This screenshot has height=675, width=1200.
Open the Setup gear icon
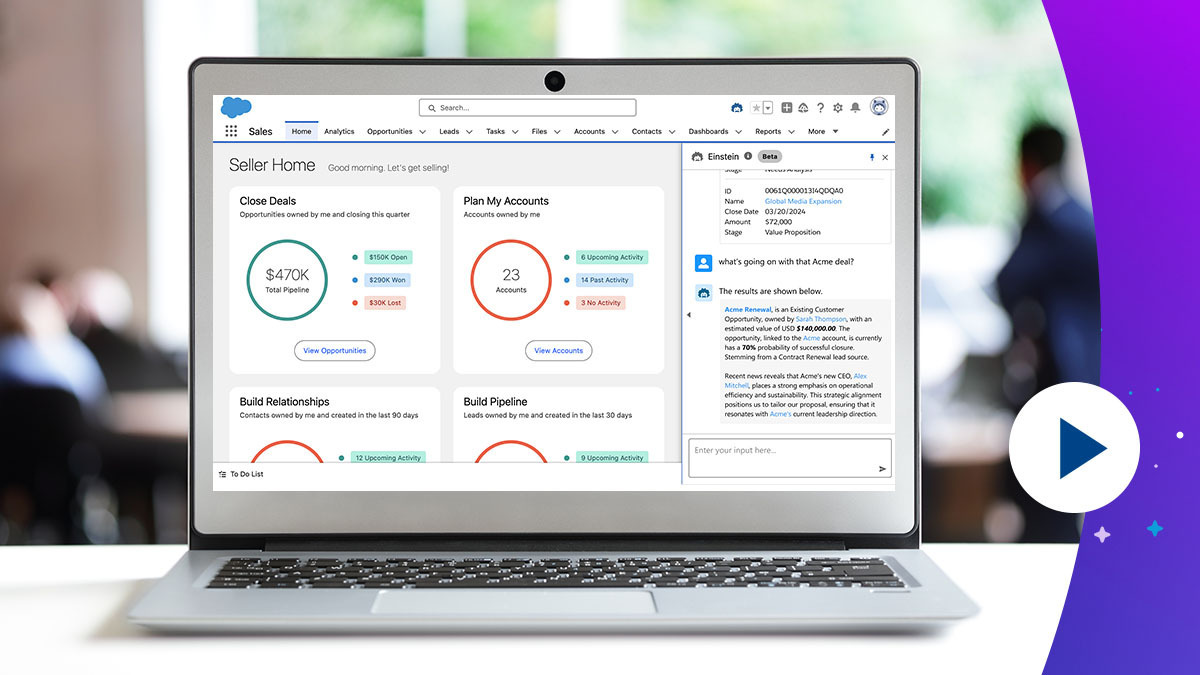click(838, 107)
